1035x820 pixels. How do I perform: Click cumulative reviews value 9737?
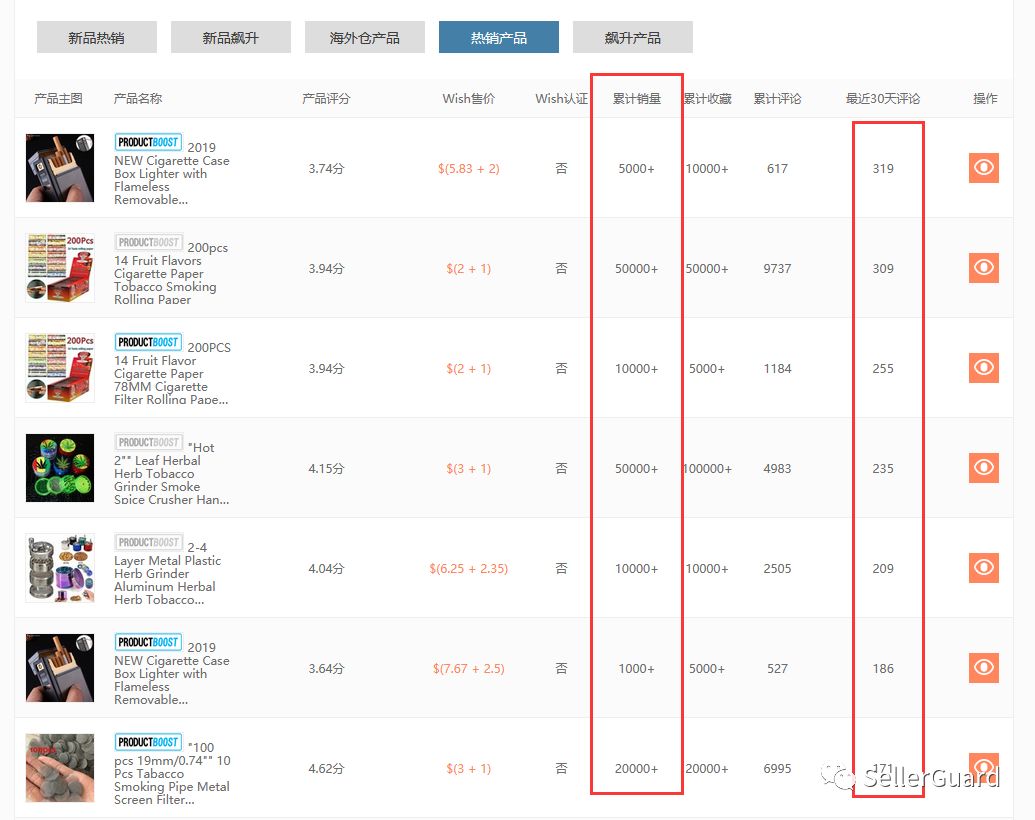coord(778,269)
